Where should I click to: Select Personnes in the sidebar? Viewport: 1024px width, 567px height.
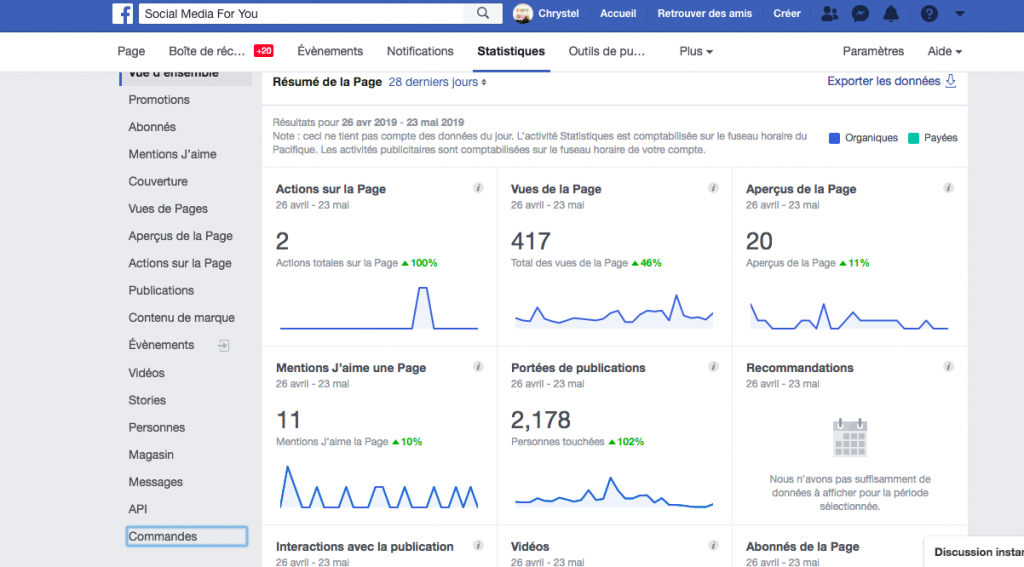157,427
